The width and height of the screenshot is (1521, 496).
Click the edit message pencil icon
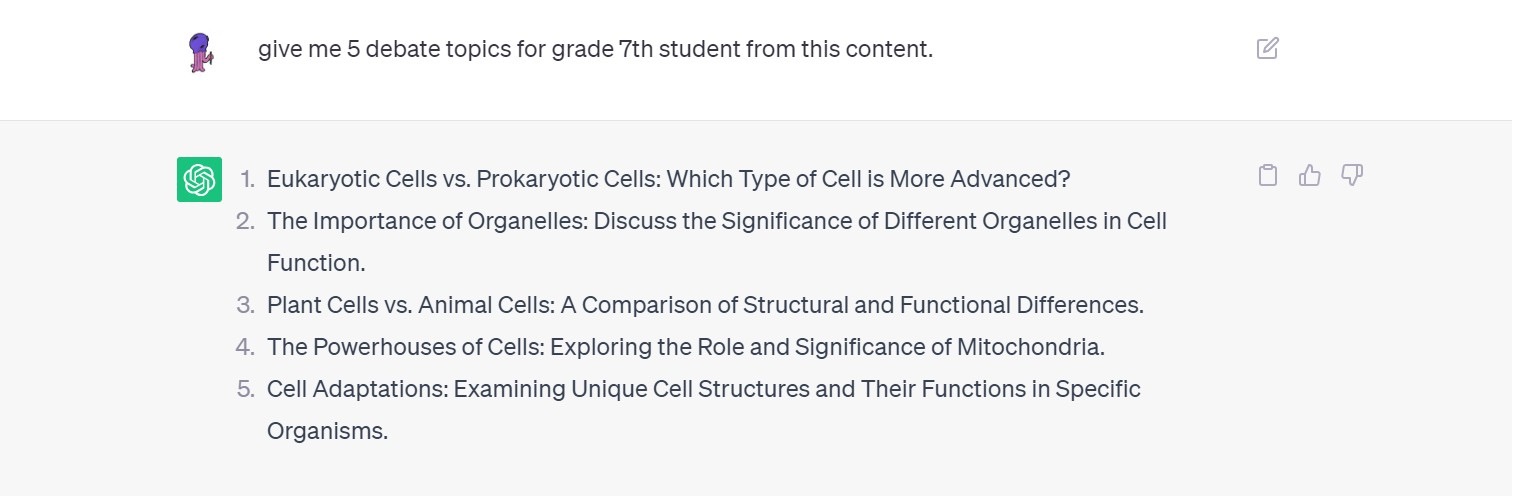(x=1267, y=48)
